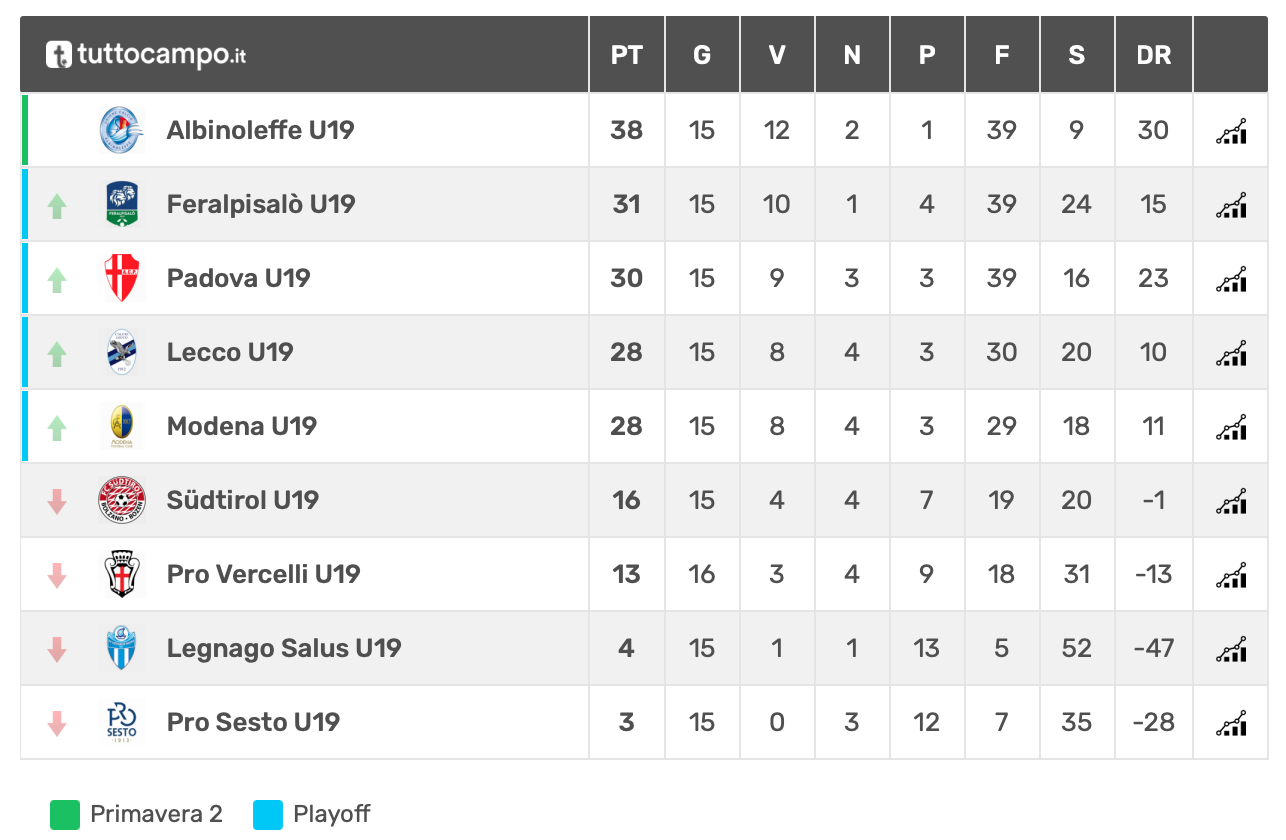
Task: Open trend chart icon for Albinoleffe U19
Action: pyautogui.click(x=1231, y=131)
